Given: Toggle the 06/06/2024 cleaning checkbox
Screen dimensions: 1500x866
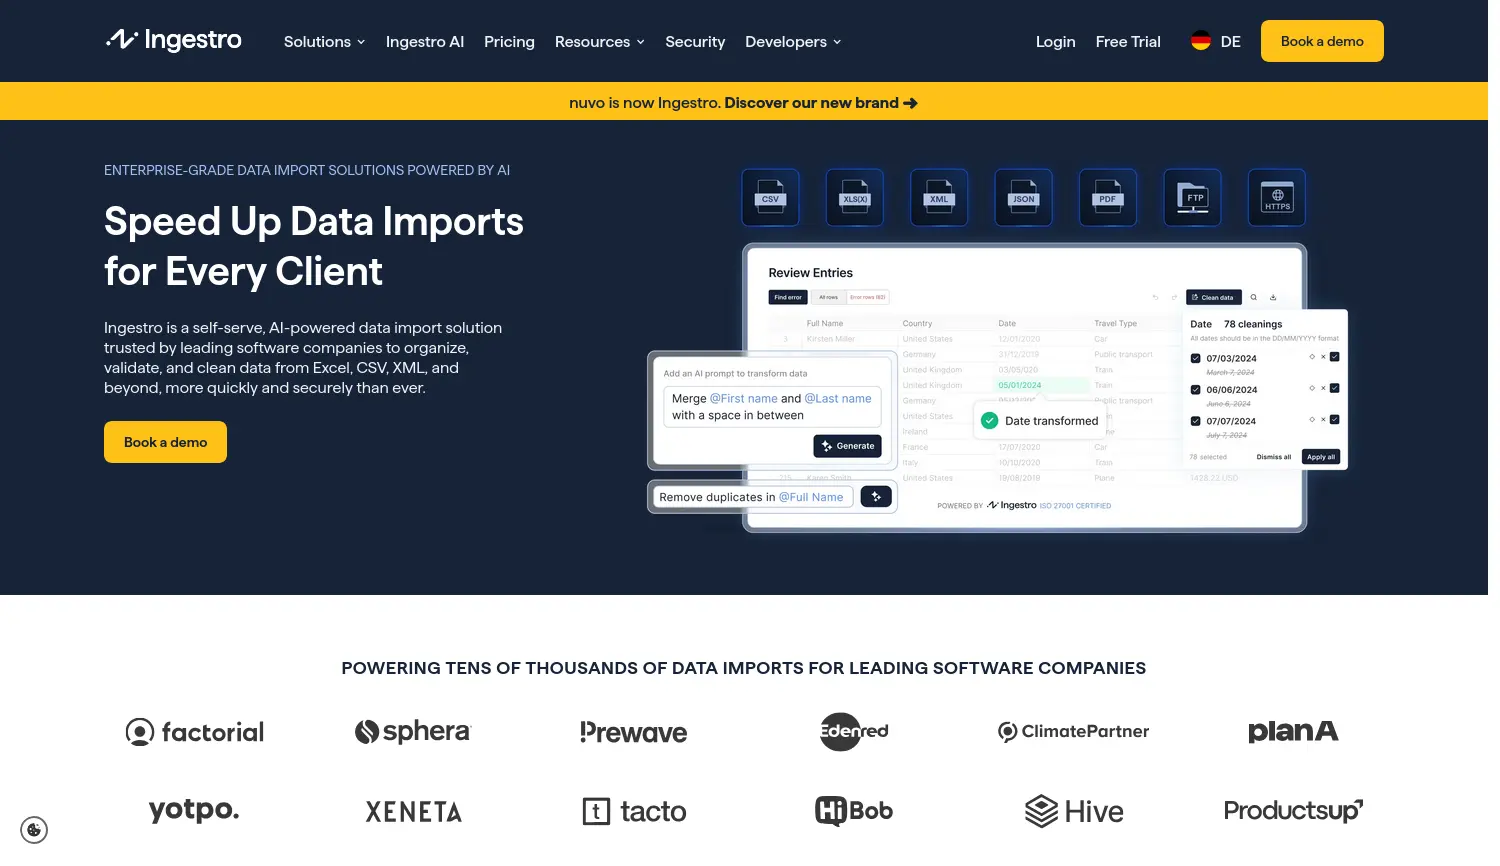Looking at the screenshot, I should pyautogui.click(x=1196, y=389).
